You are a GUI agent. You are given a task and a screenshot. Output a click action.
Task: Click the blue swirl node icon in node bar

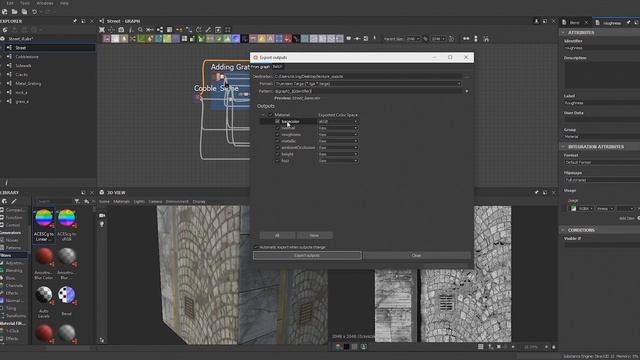(x=236, y=39)
